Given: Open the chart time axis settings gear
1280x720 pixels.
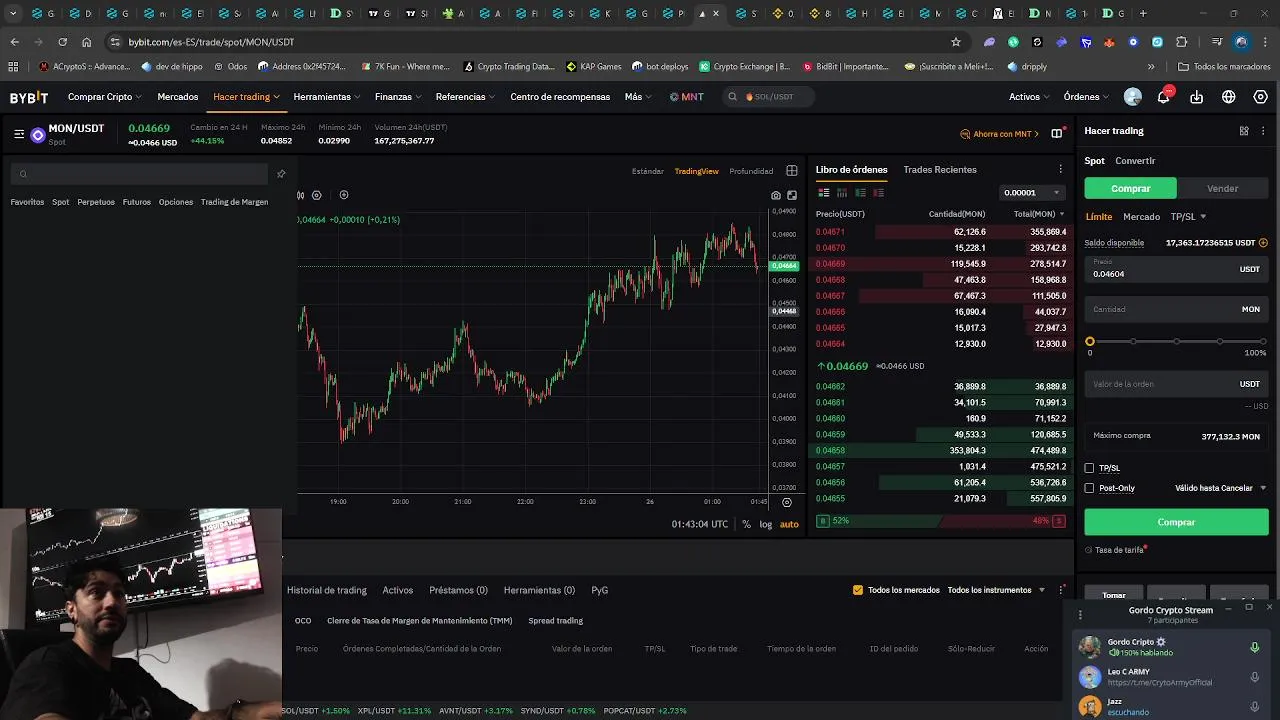Looking at the screenshot, I should pos(787,502).
